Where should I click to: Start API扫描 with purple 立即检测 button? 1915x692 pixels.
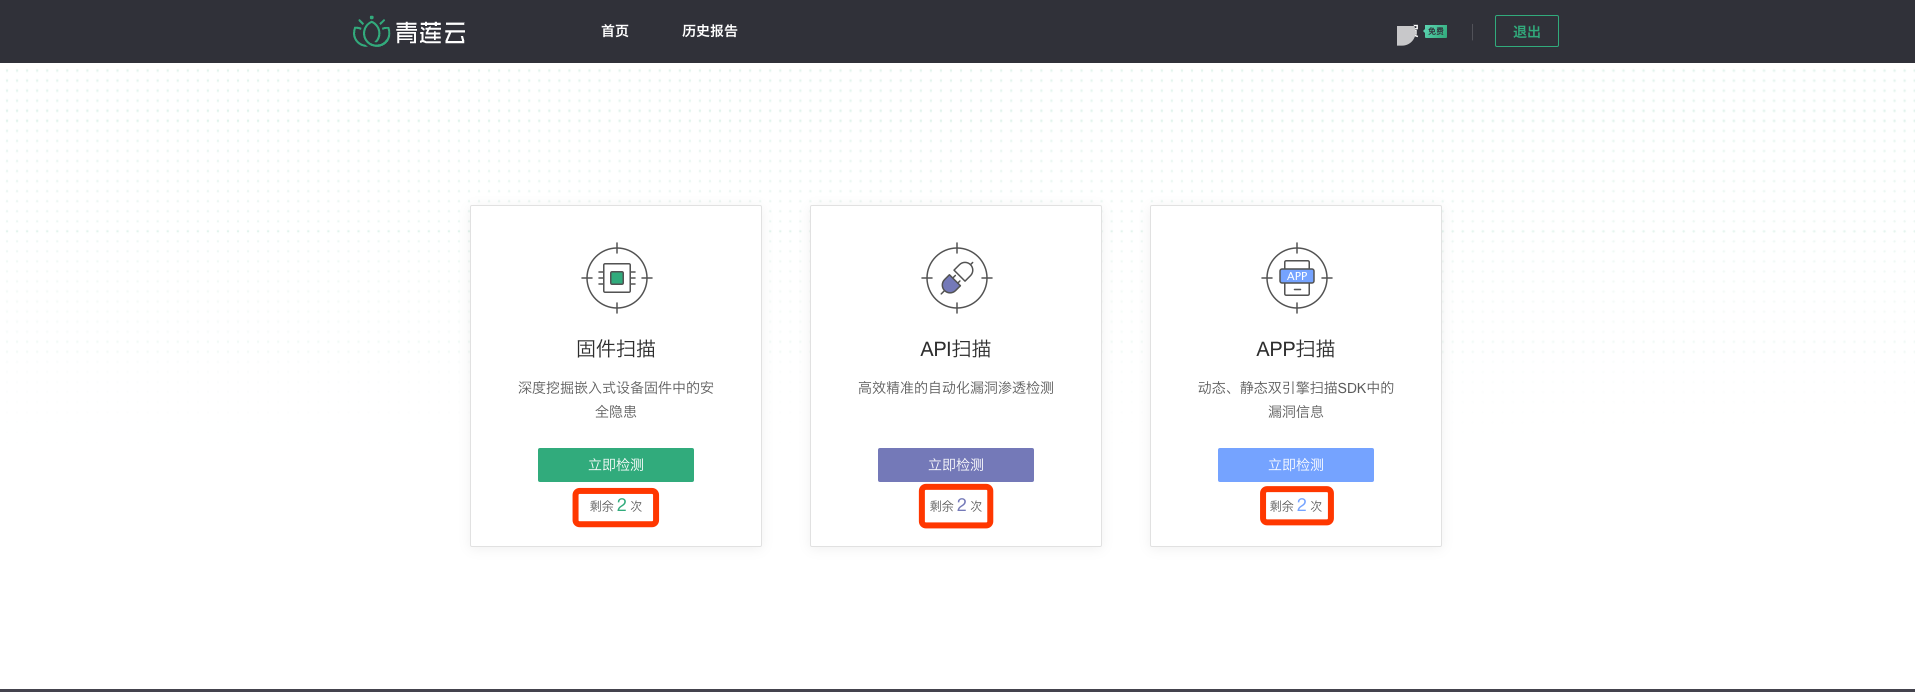click(x=956, y=465)
